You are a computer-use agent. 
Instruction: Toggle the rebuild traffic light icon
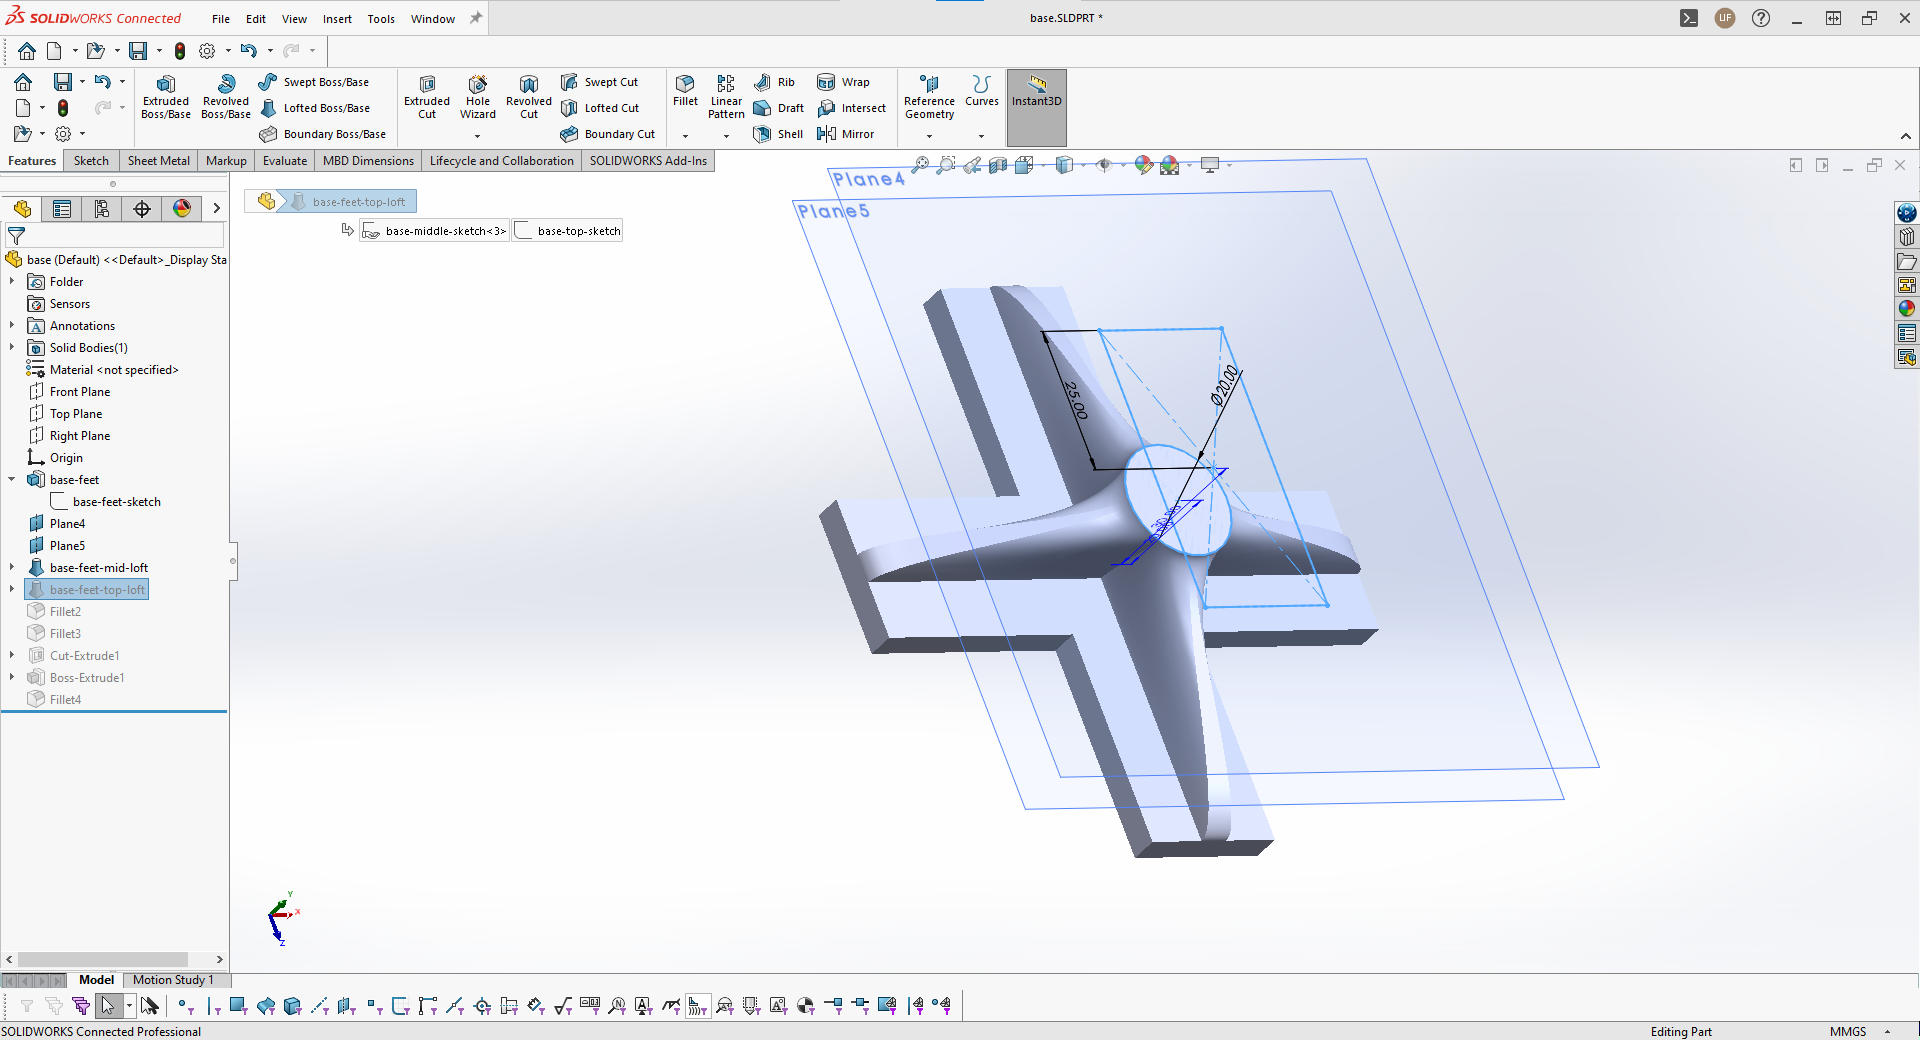tap(180, 51)
